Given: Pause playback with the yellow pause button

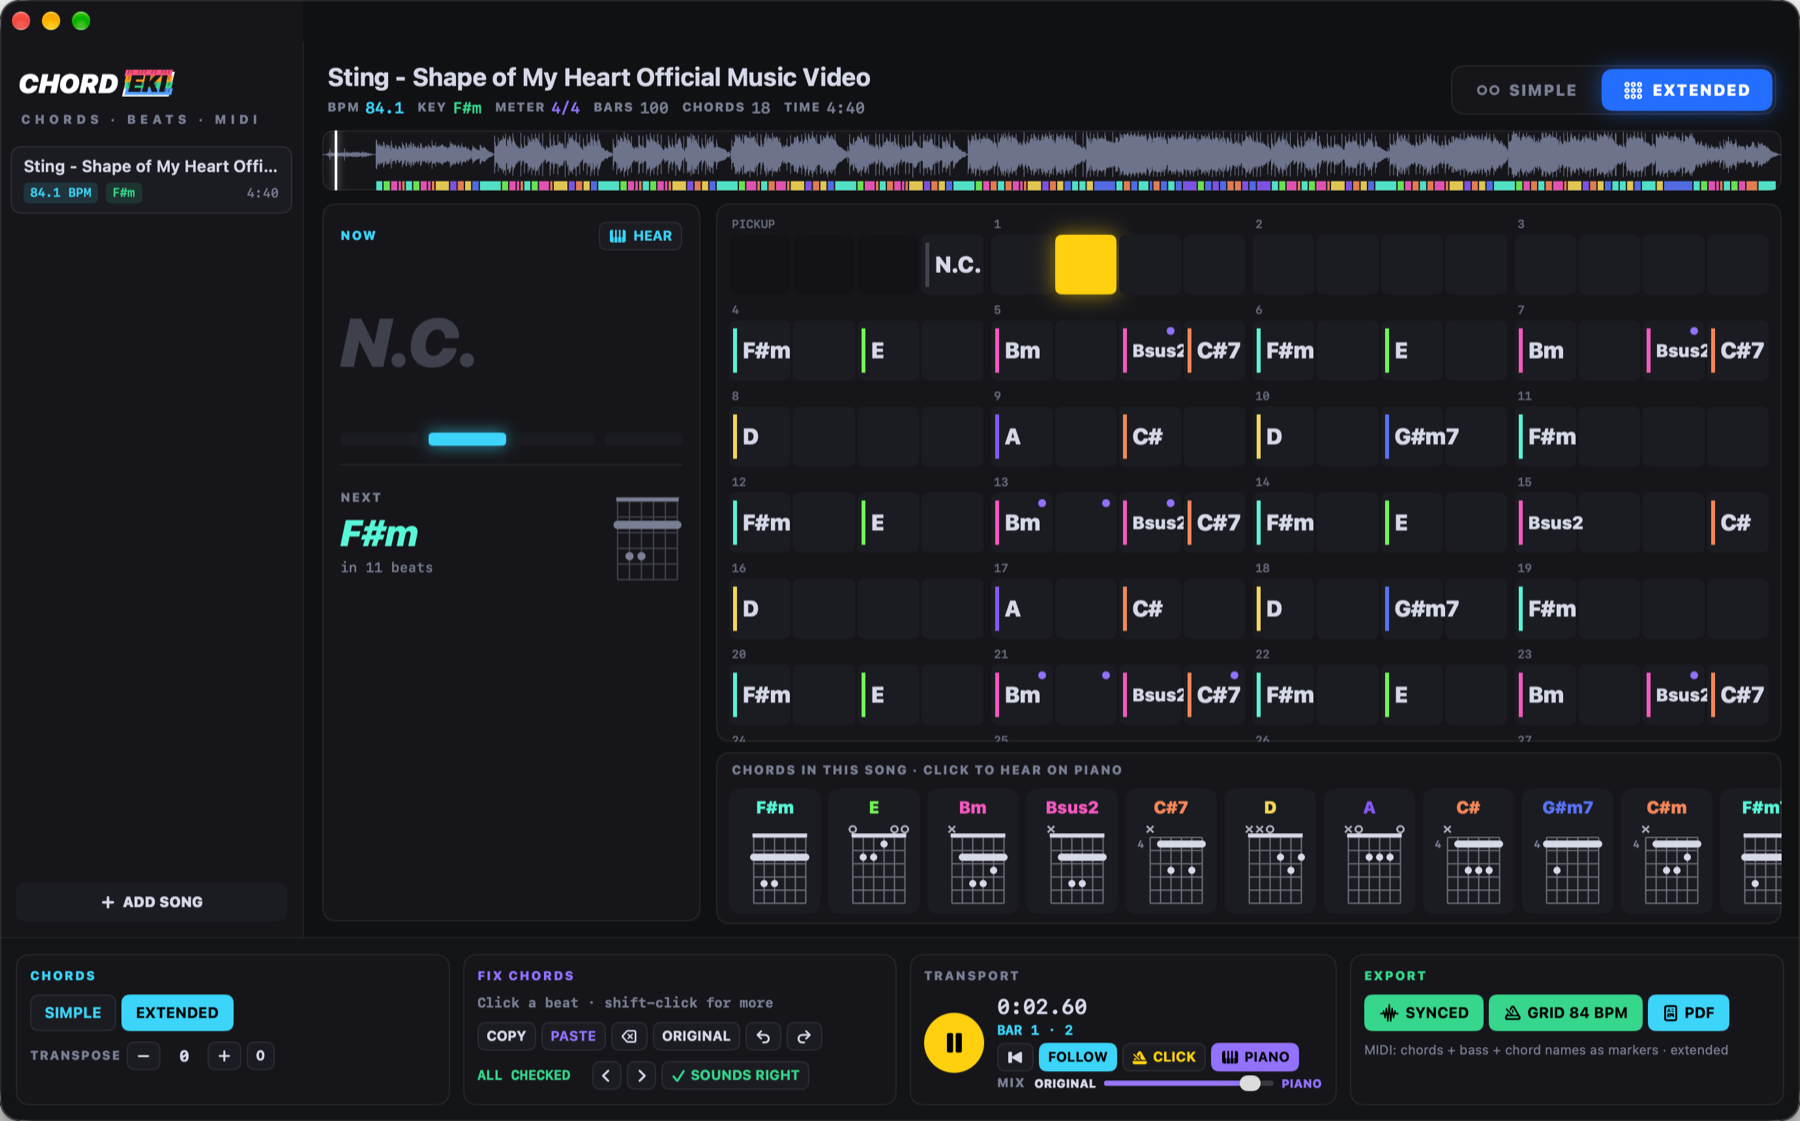Looking at the screenshot, I should click(953, 1043).
